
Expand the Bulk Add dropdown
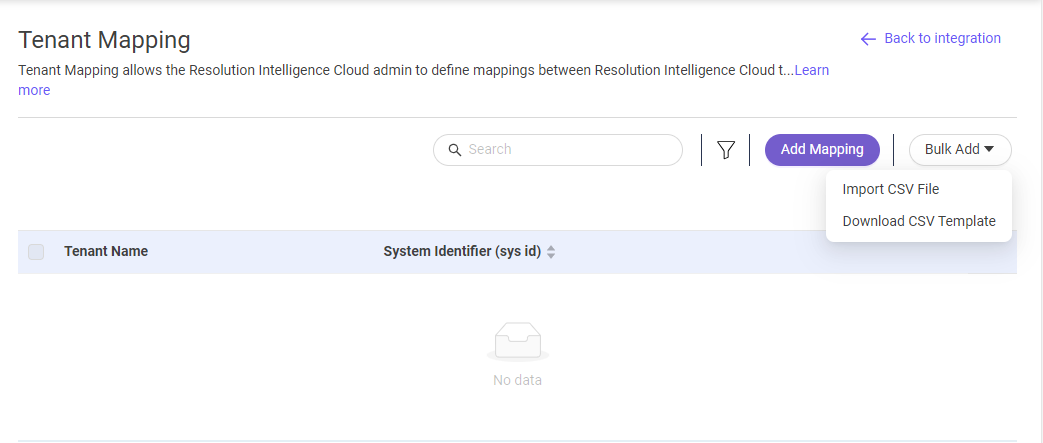click(x=960, y=150)
